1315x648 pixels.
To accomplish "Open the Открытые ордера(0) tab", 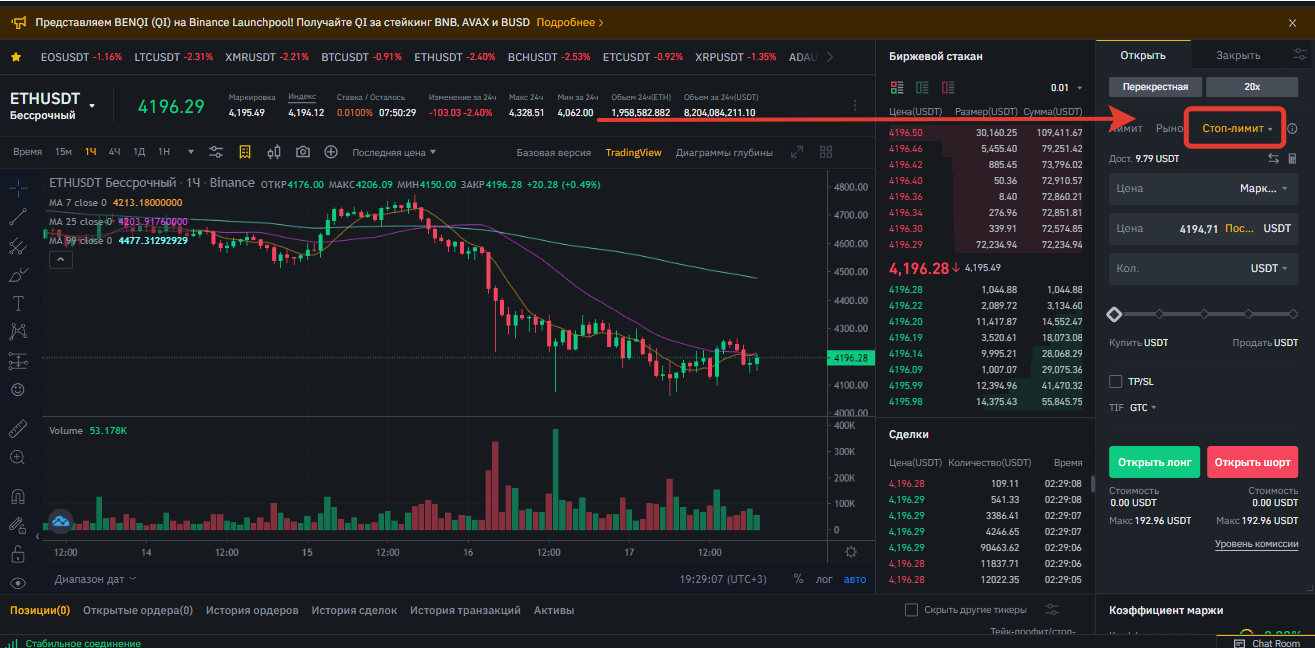I will pyautogui.click(x=138, y=610).
